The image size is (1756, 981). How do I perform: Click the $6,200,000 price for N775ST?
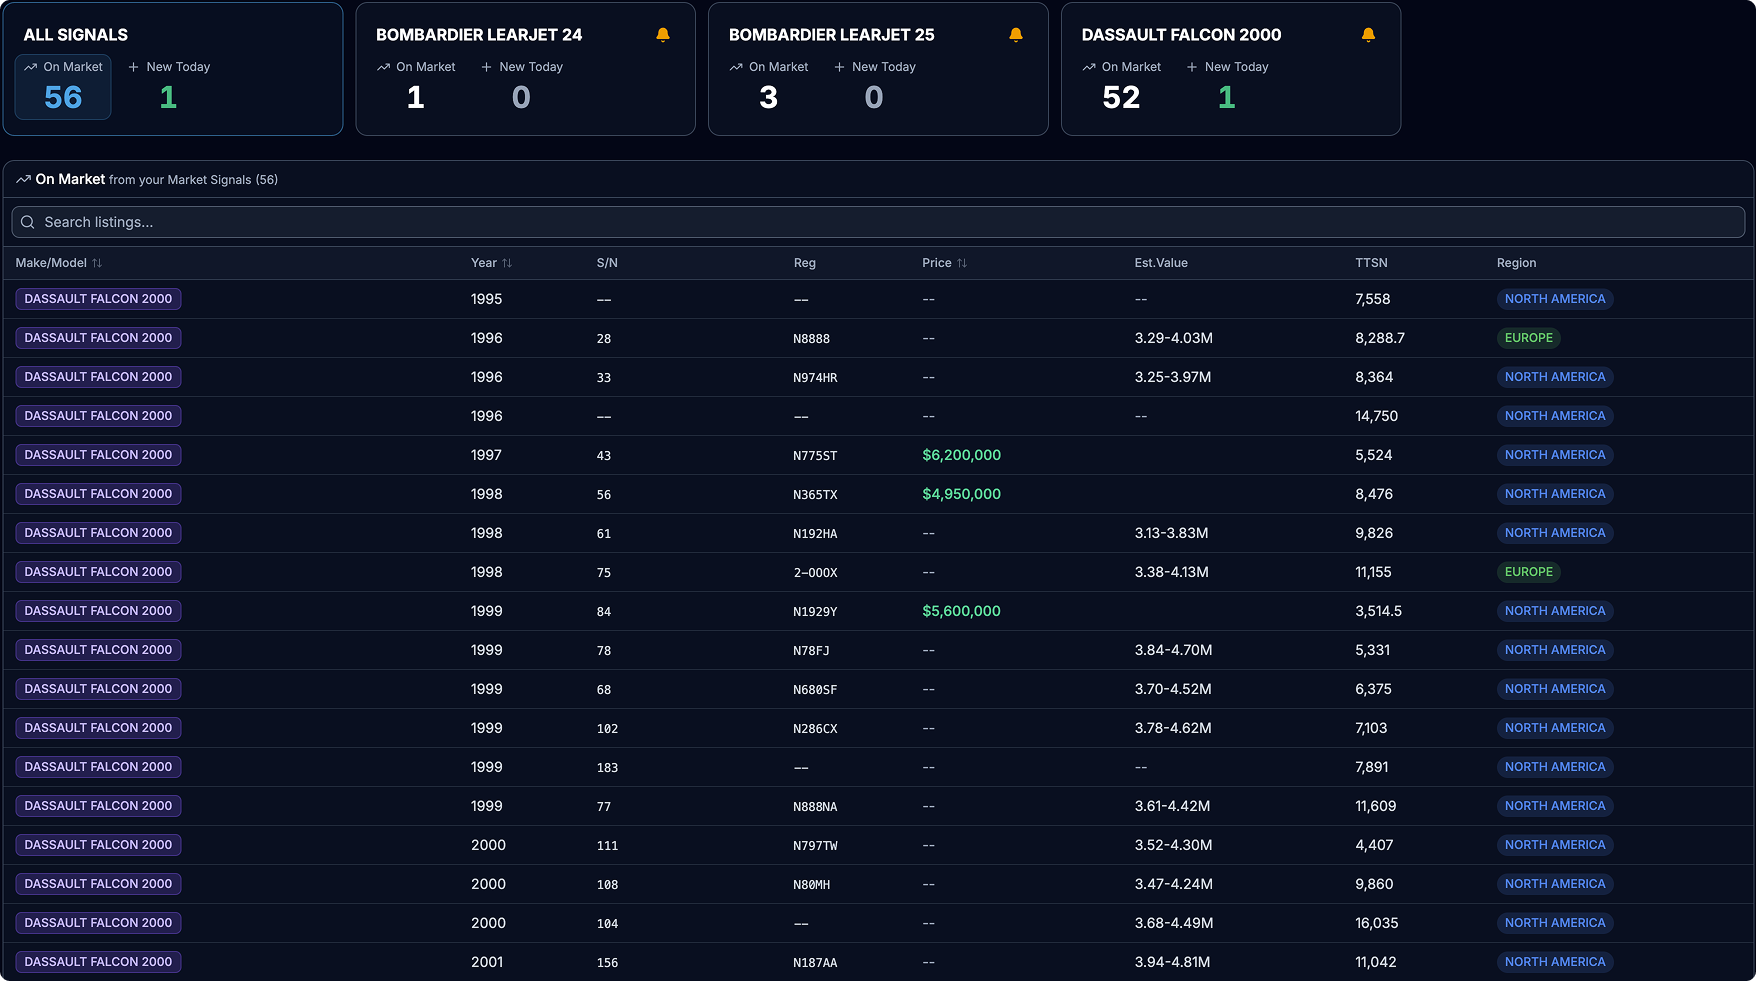pos(961,455)
